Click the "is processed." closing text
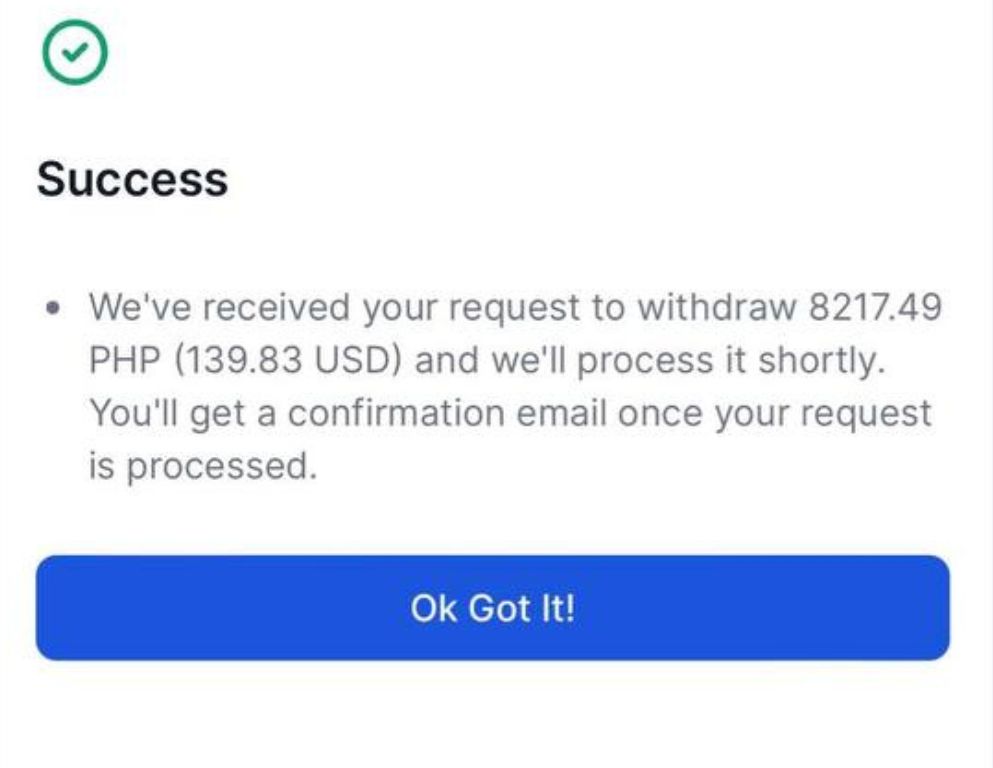The width and height of the screenshot is (993, 768). point(202,467)
